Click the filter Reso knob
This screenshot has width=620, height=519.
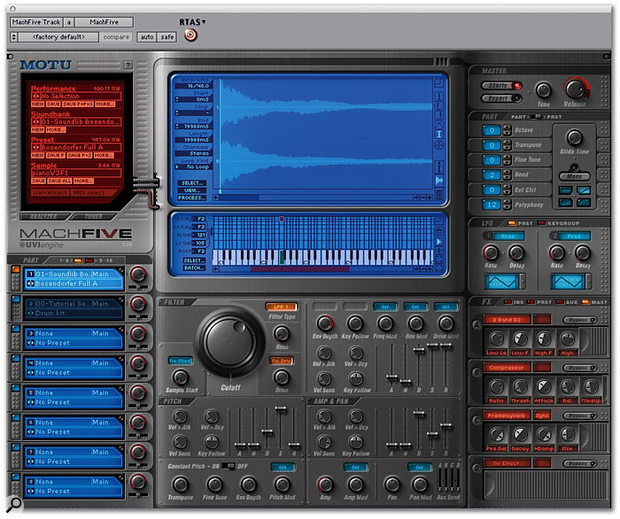[282, 334]
